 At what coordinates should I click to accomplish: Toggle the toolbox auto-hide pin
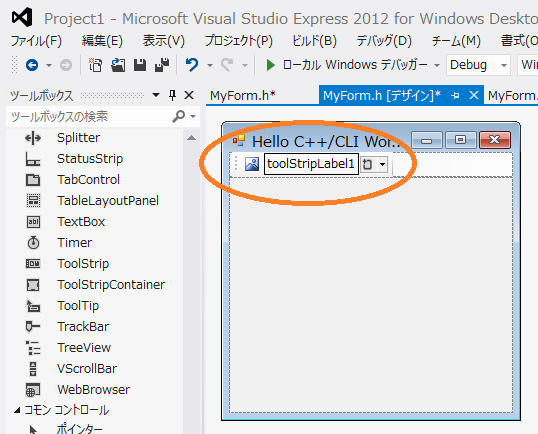pyautogui.click(x=173, y=95)
